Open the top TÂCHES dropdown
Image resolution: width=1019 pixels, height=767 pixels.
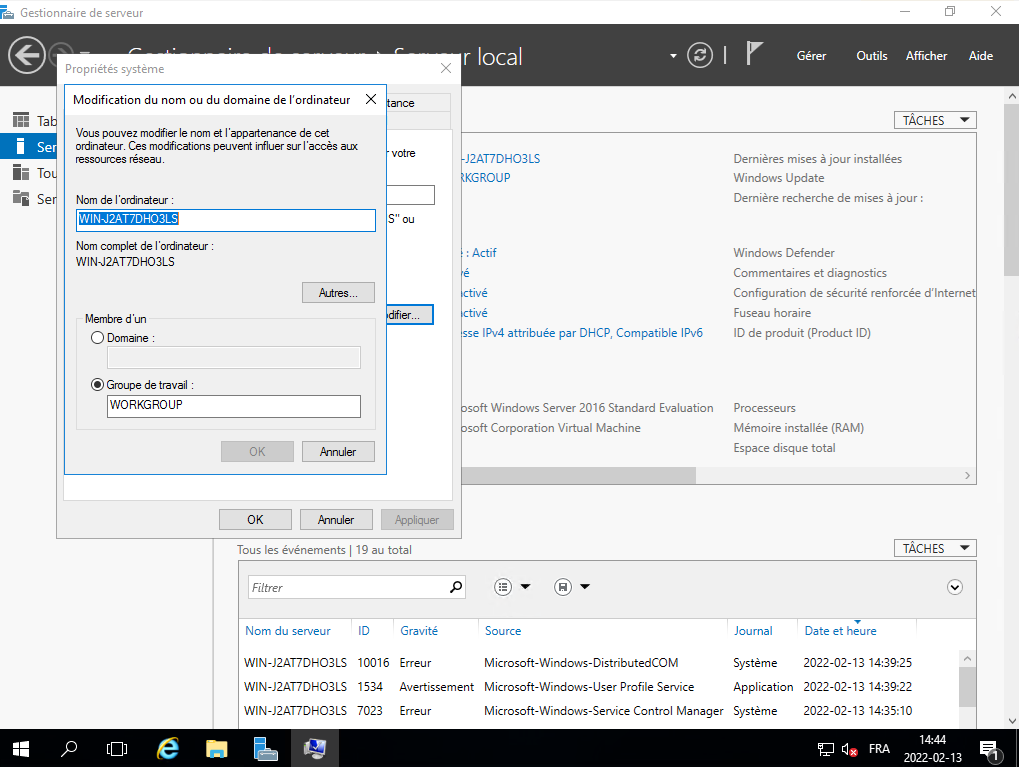click(x=934, y=120)
